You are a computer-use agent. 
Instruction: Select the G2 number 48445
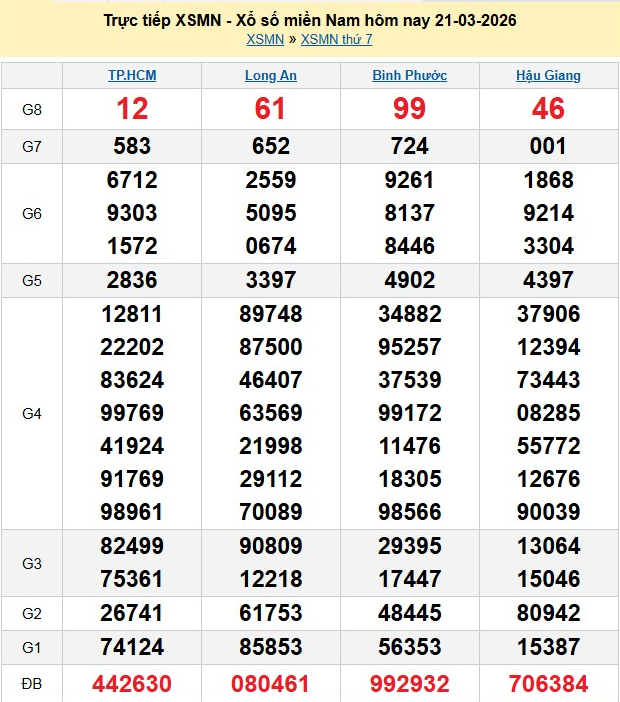[x=409, y=612]
